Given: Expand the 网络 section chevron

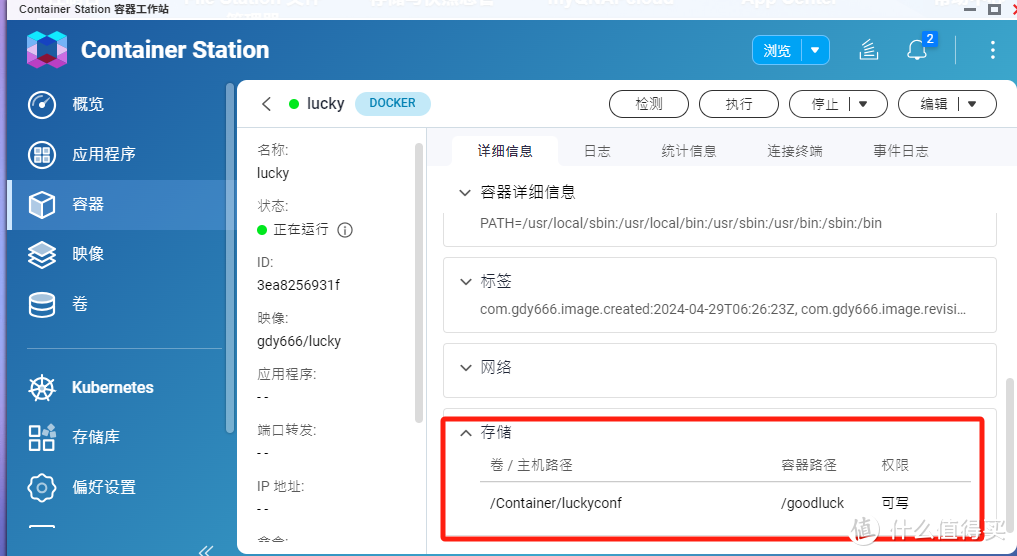Looking at the screenshot, I should pyautogui.click(x=465, y=368).
